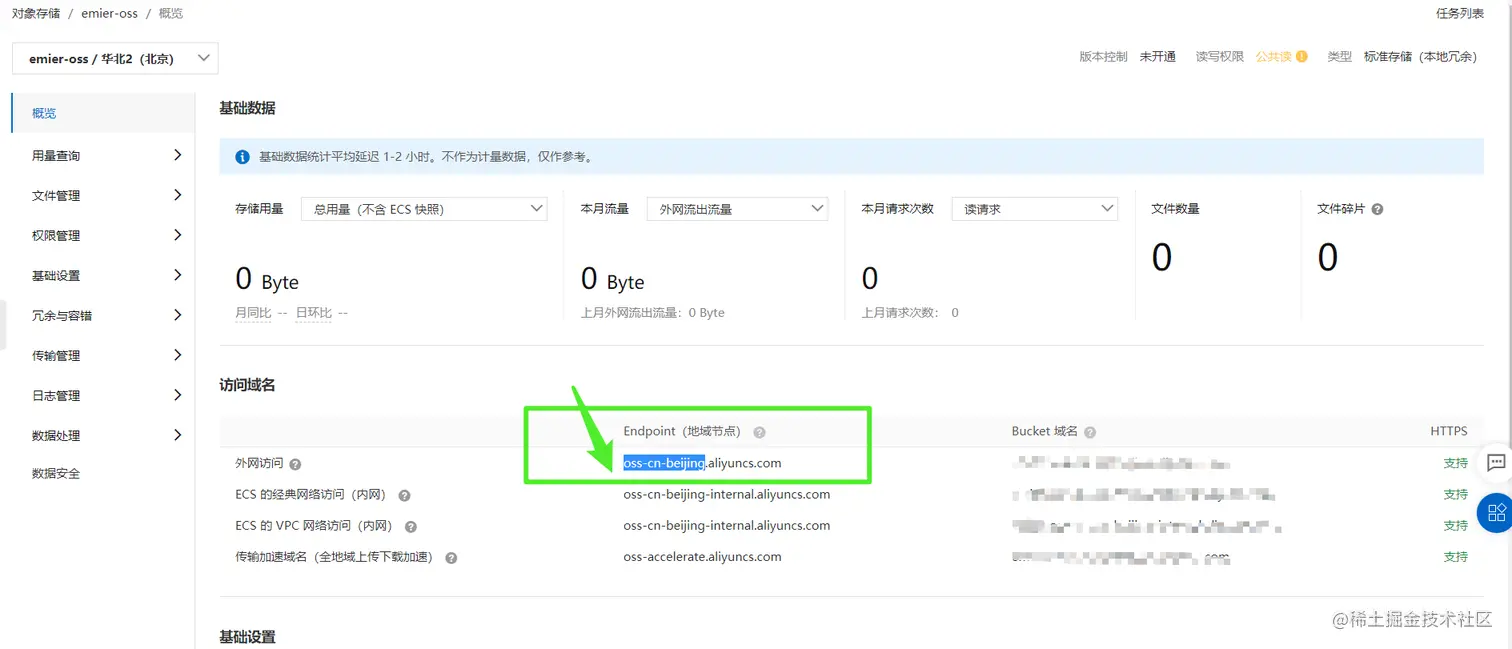
Task: Go to 对象存储 breadcrumb
Action: click(x=36, y=13)
